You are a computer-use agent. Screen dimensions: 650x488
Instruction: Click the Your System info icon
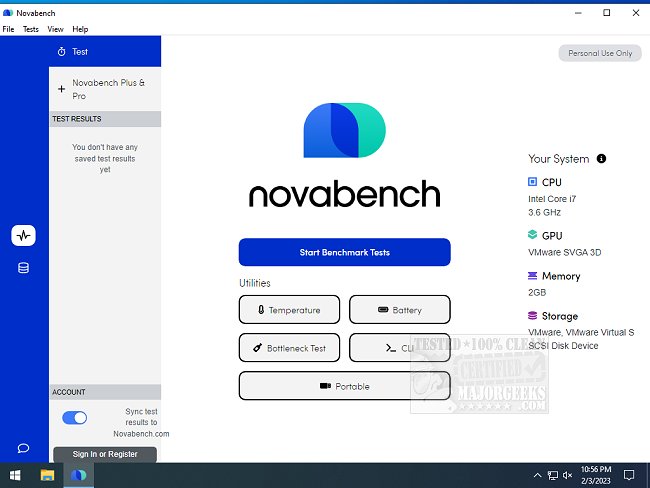coord(600,159)
